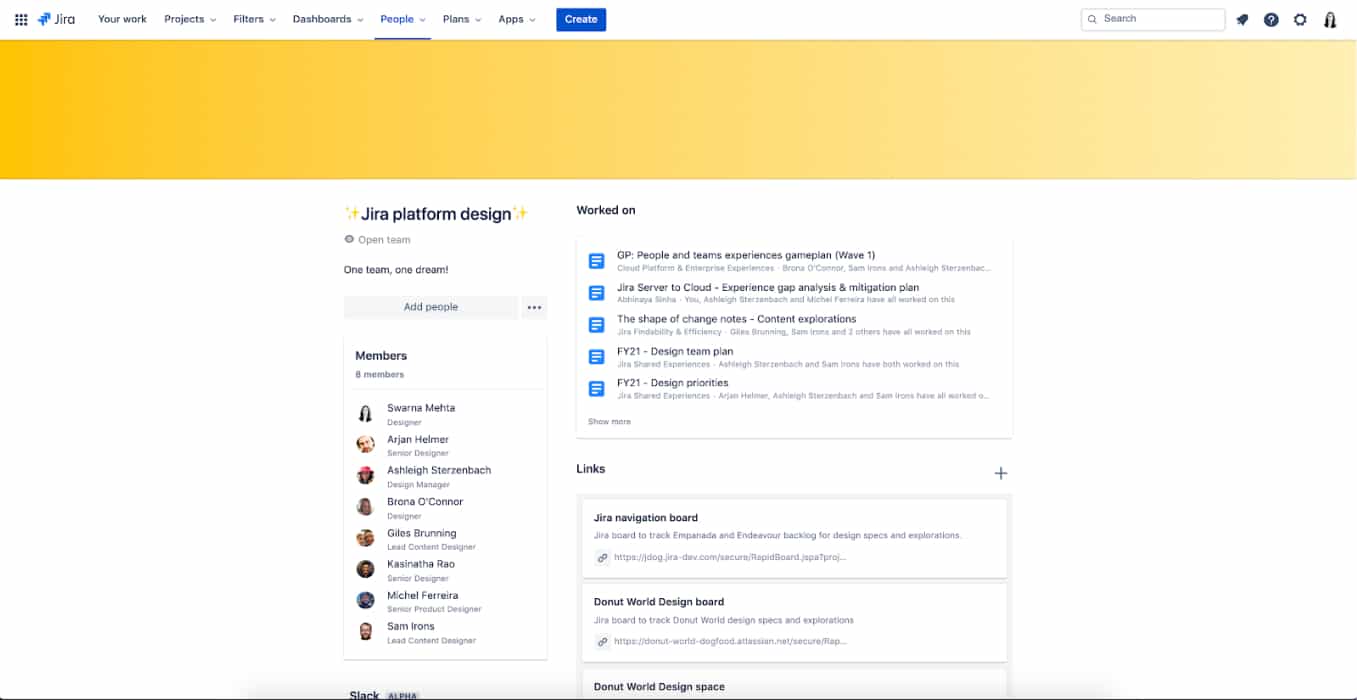Image resolution: width=1357 pixels, height=700 pixels.
Task: Open Jira settings with the gear icon
Action: (x=1300, y=19)
